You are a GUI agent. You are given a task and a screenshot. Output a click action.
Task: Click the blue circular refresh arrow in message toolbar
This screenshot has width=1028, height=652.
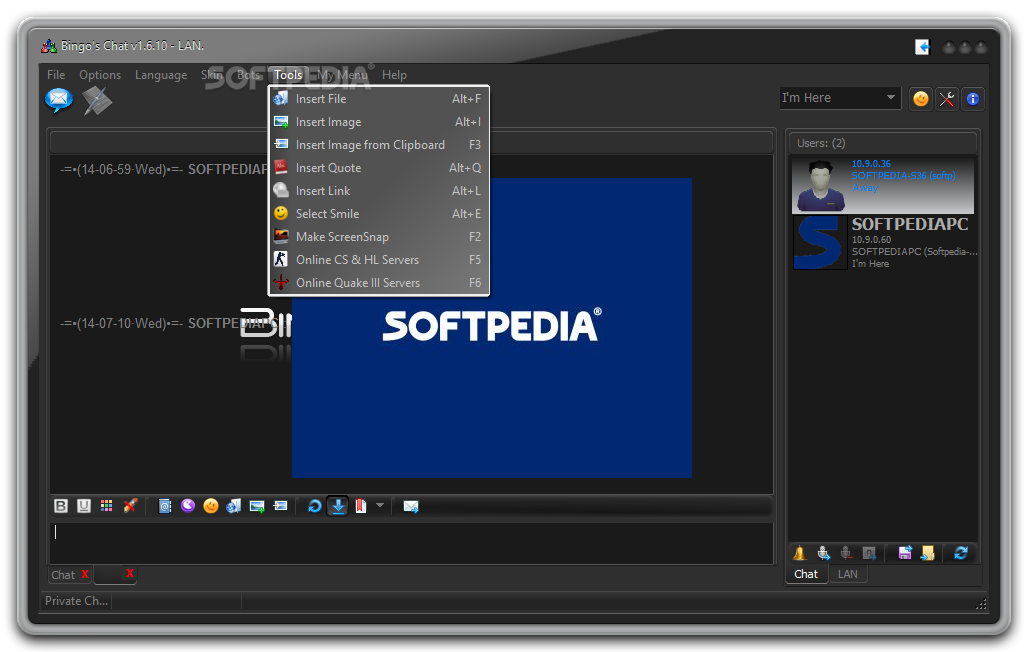pos(315,506)
